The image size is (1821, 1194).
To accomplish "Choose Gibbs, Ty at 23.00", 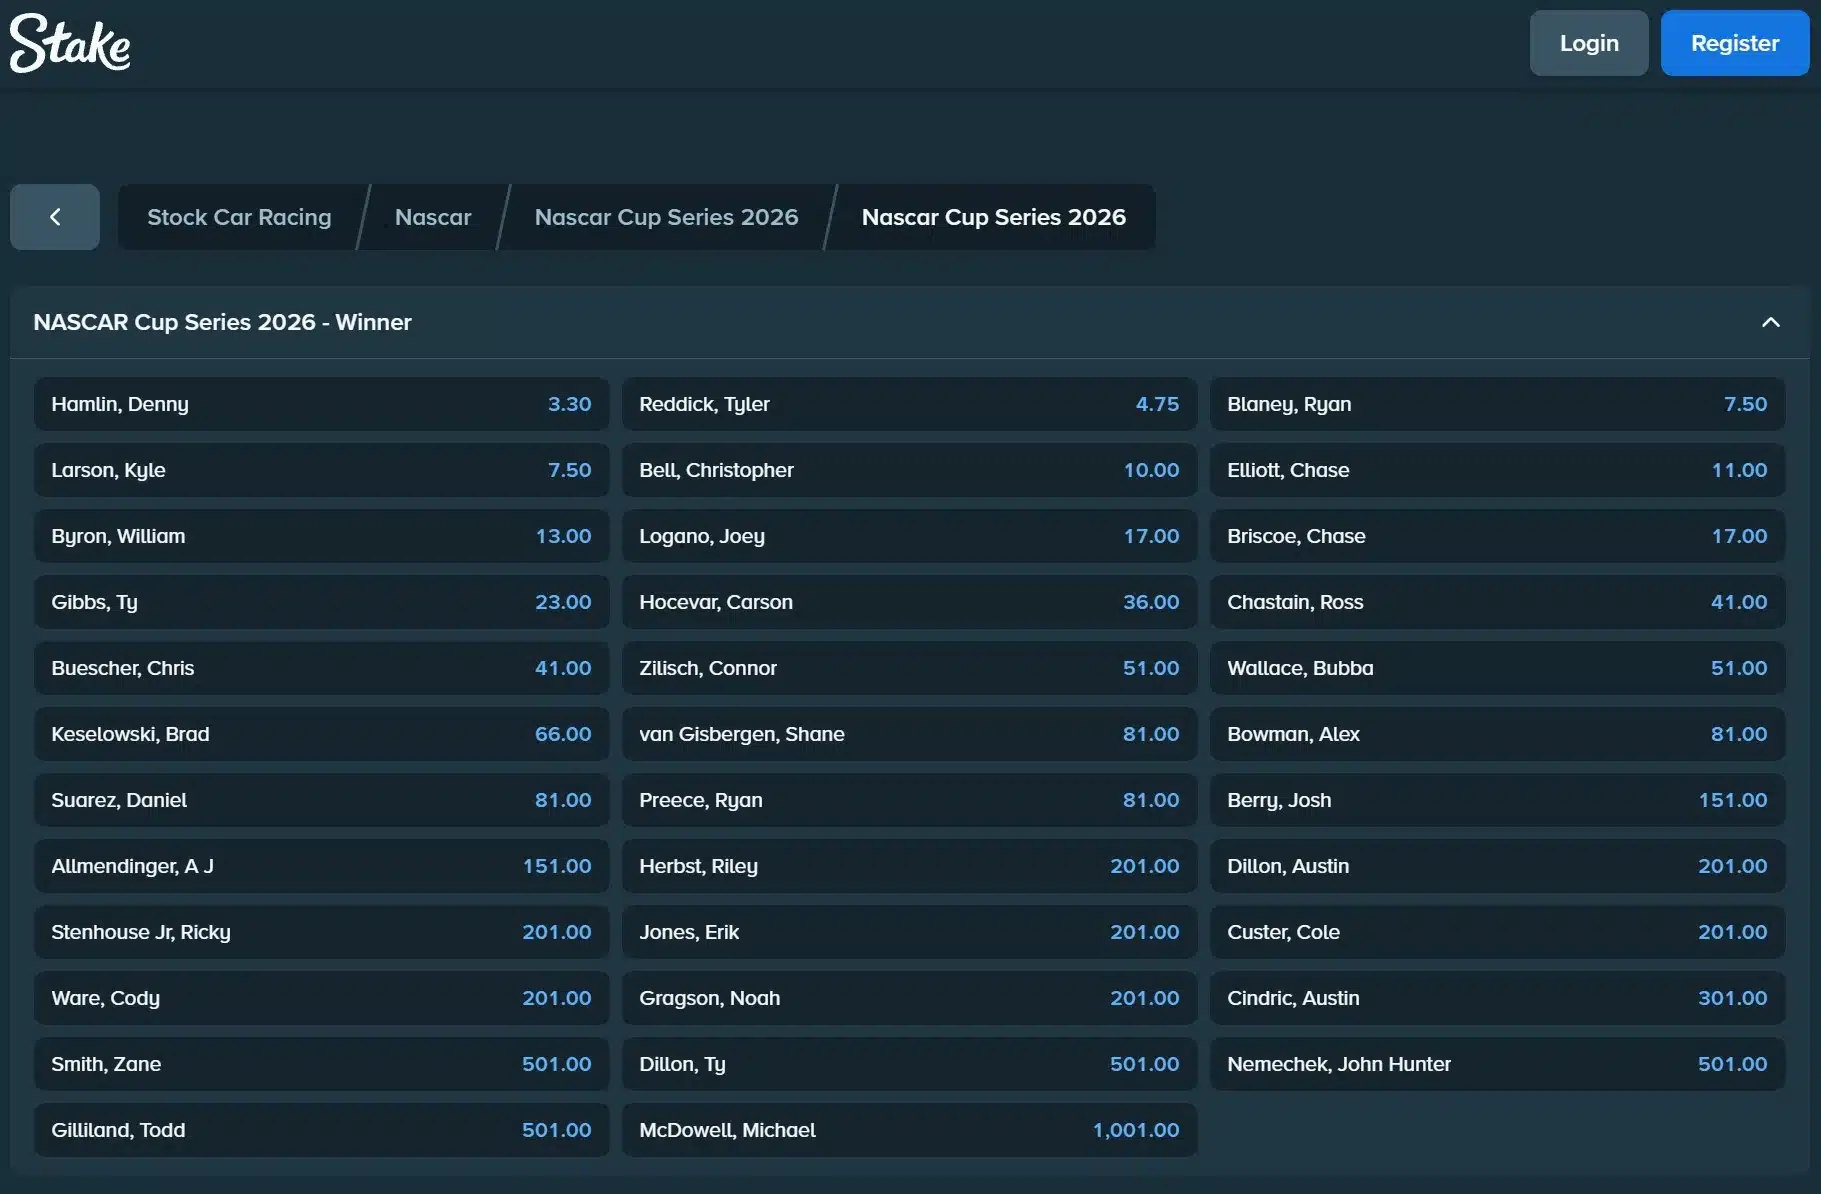I will (x=321, y=602).
